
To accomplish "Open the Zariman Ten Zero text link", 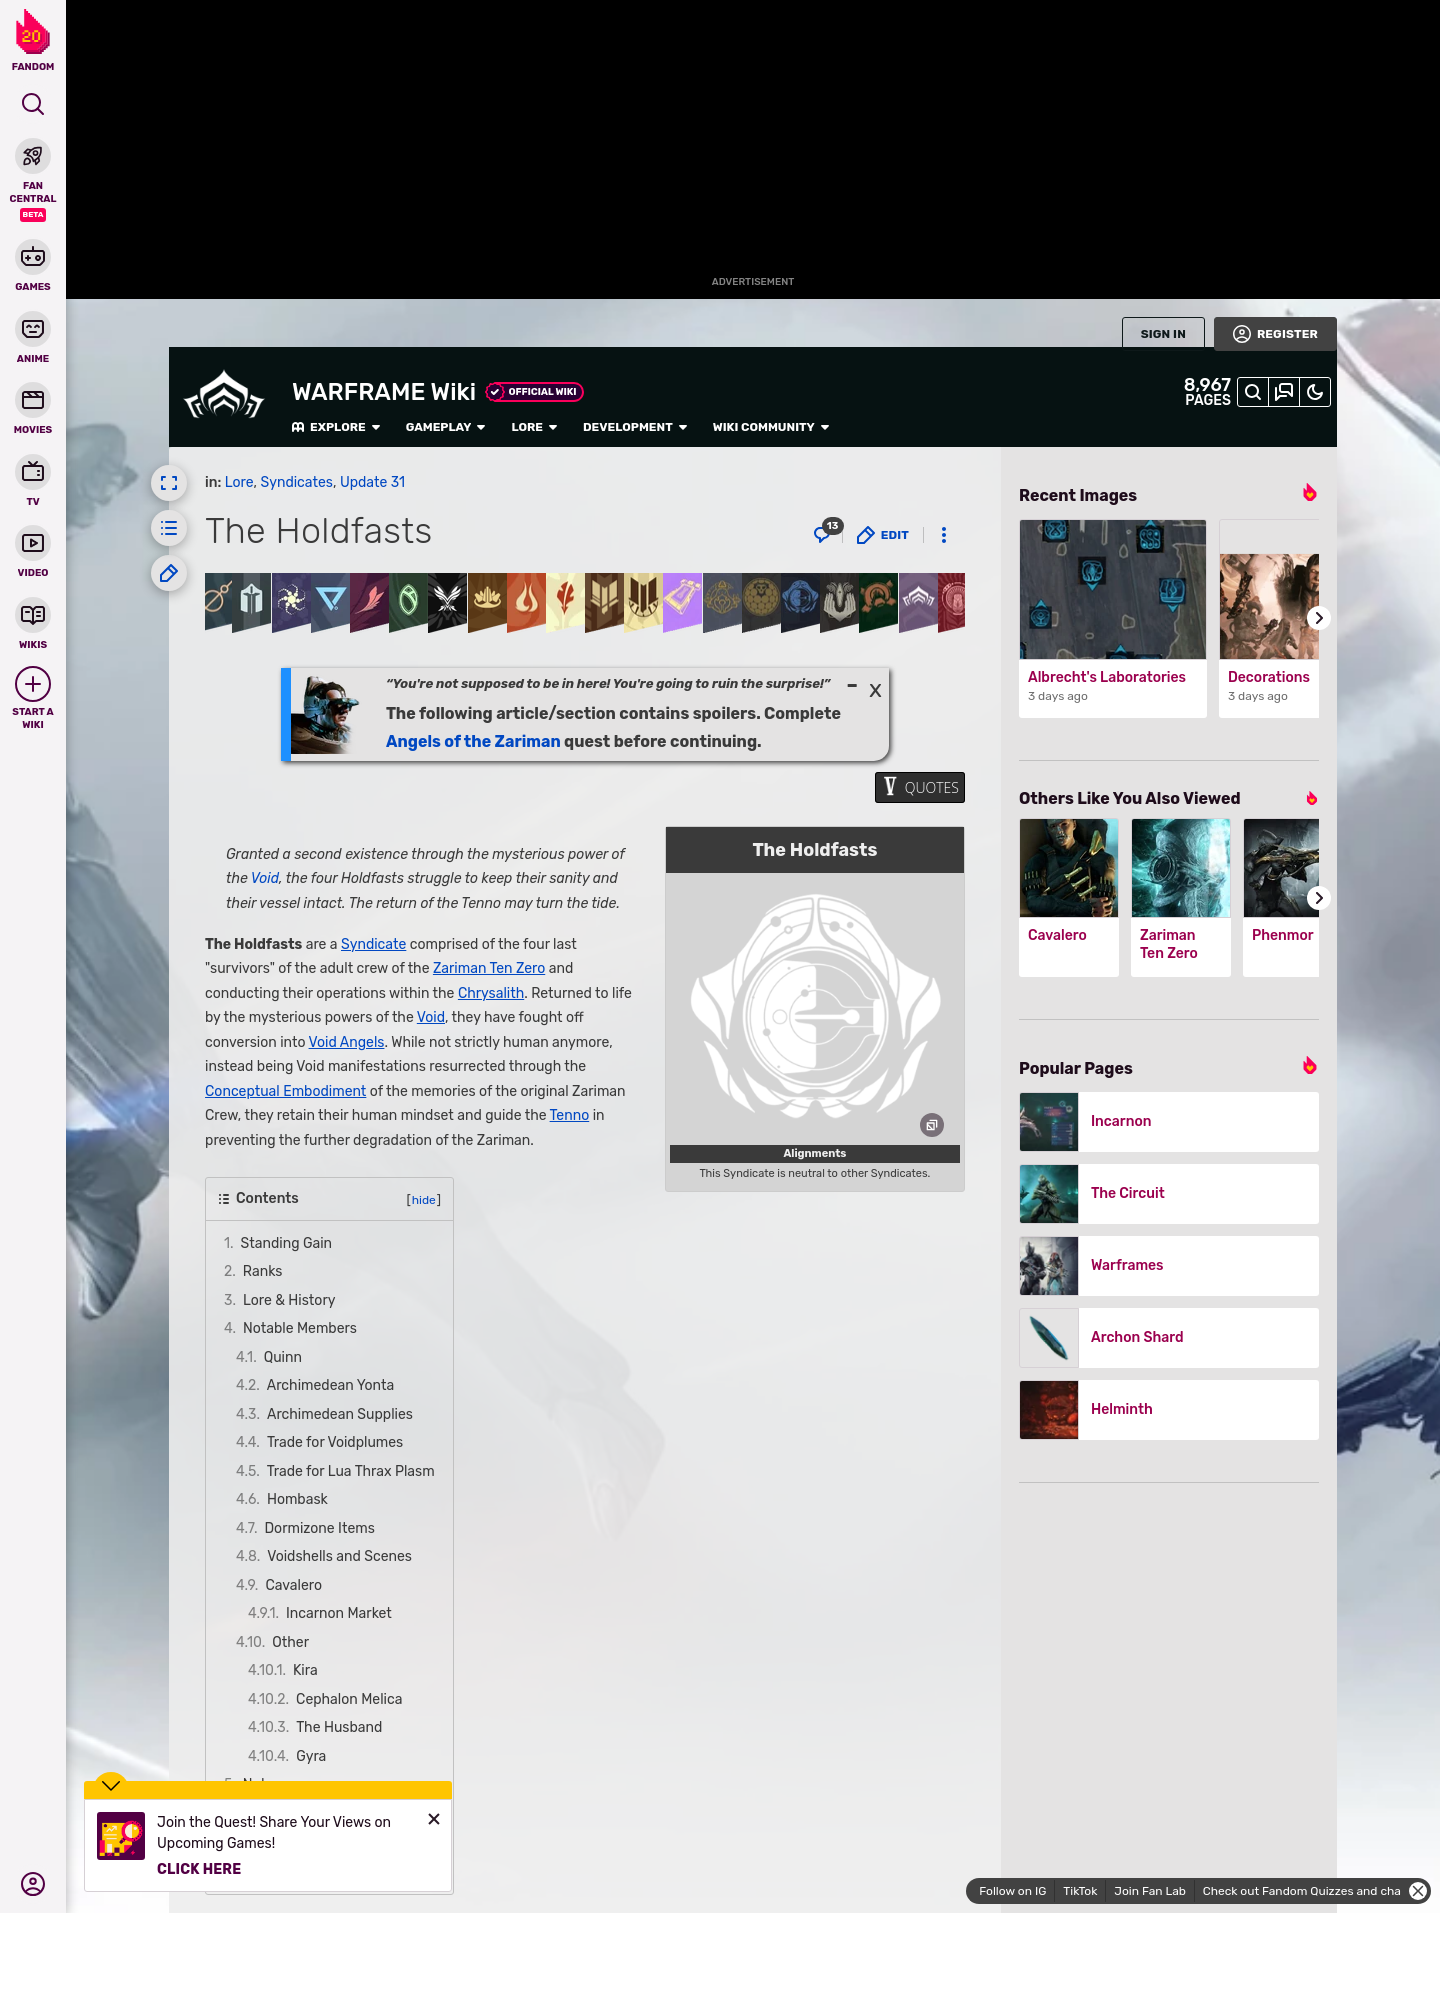I will click(489, 968).
